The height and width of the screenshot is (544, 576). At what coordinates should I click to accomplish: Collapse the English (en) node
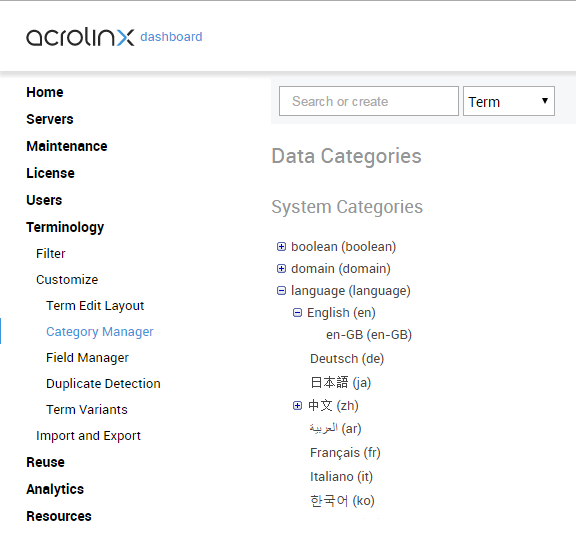pos(297,313)
